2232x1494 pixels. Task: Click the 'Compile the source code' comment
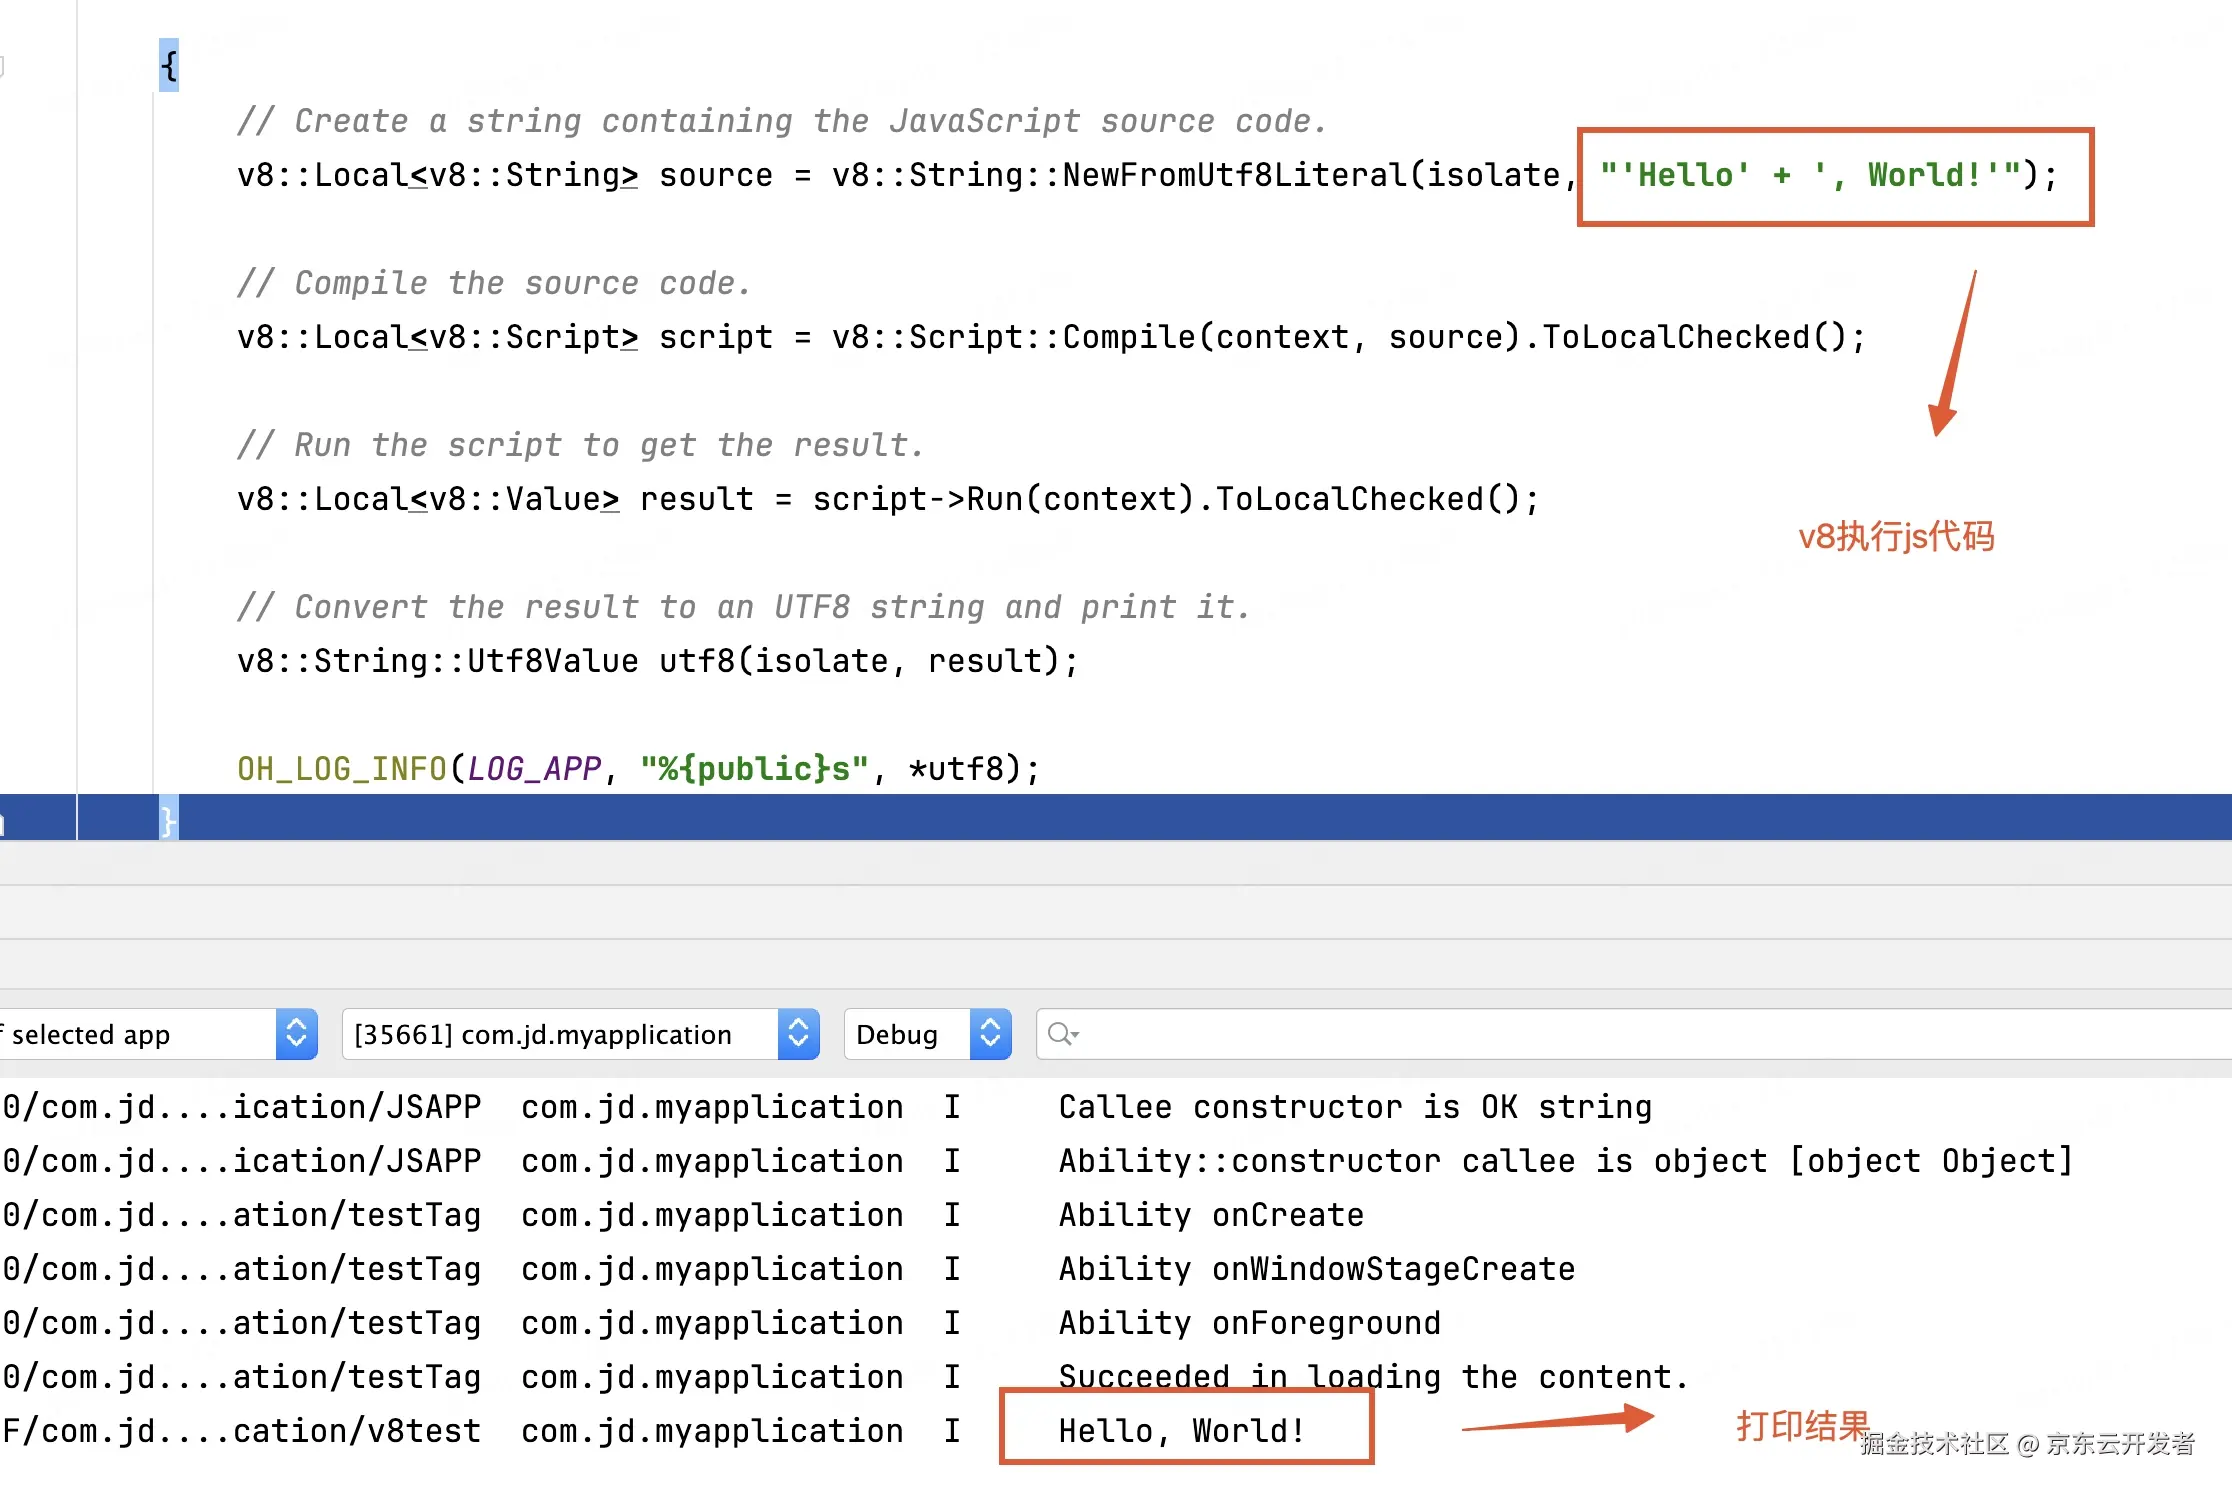pos(494,284)
